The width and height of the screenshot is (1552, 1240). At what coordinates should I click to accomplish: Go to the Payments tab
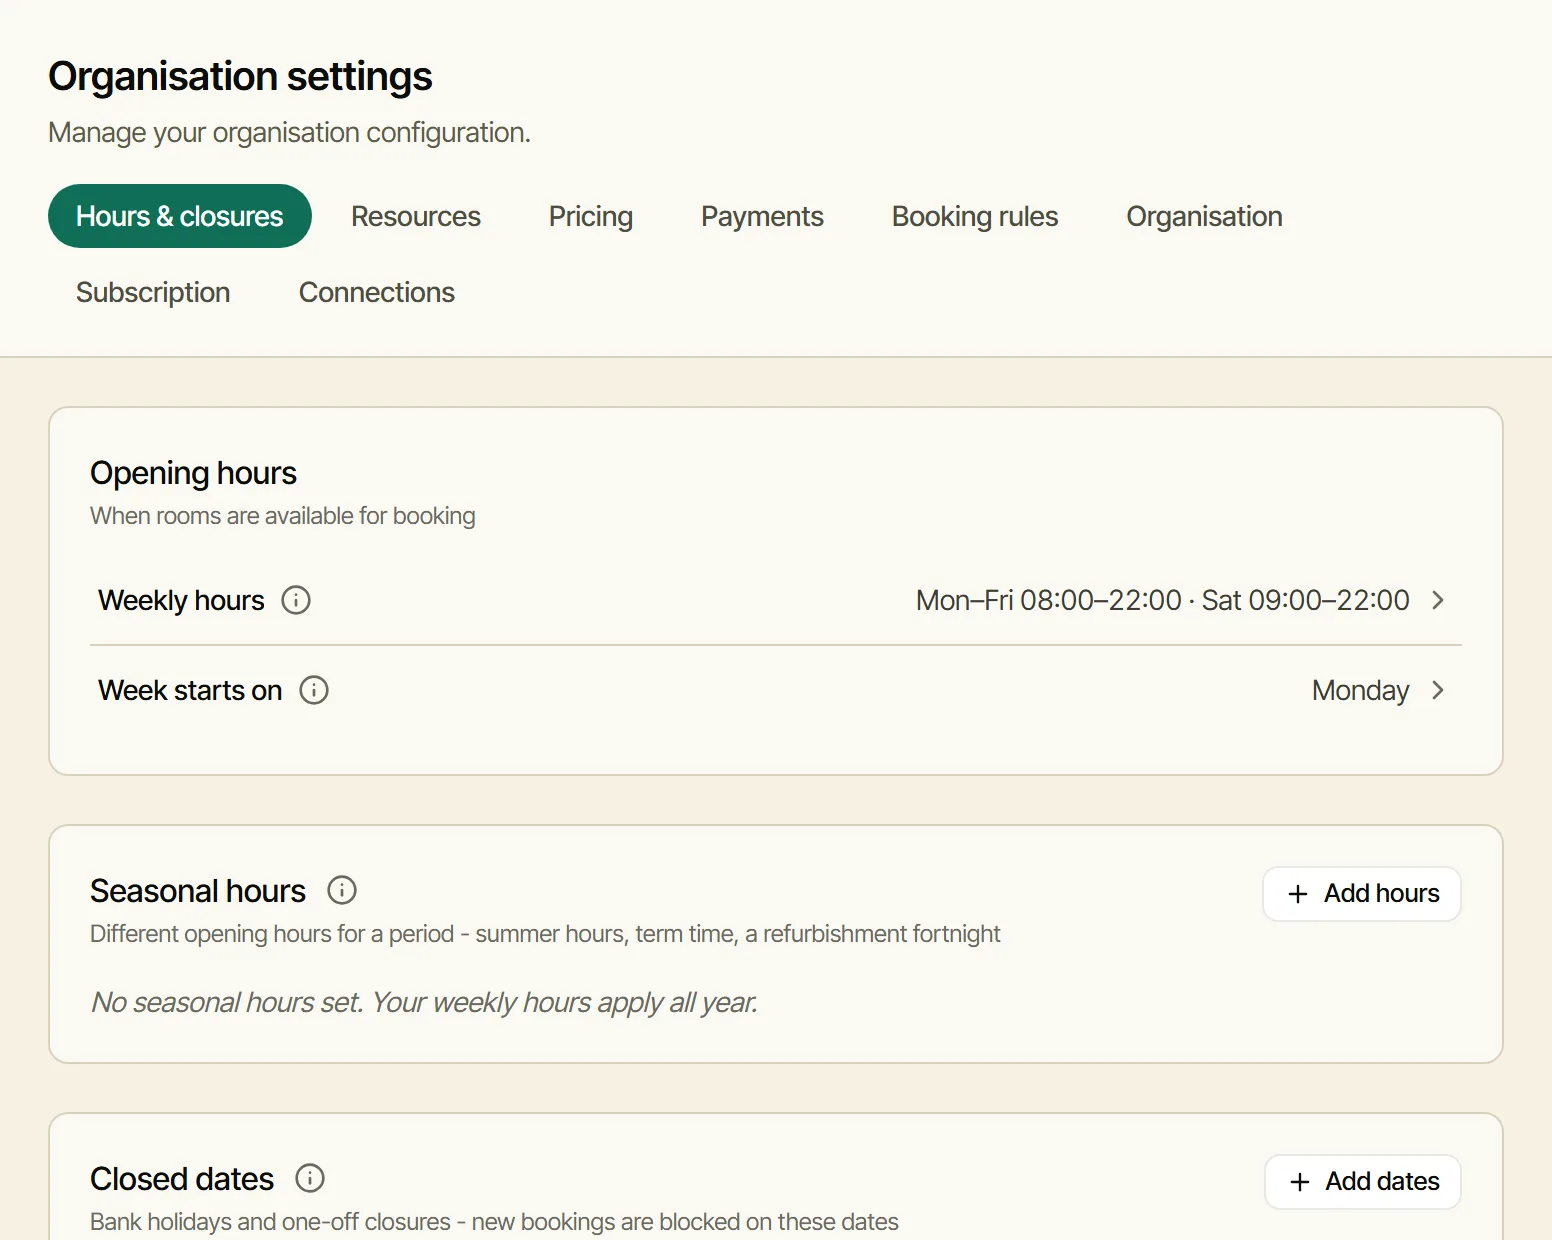tap(762, 216)
